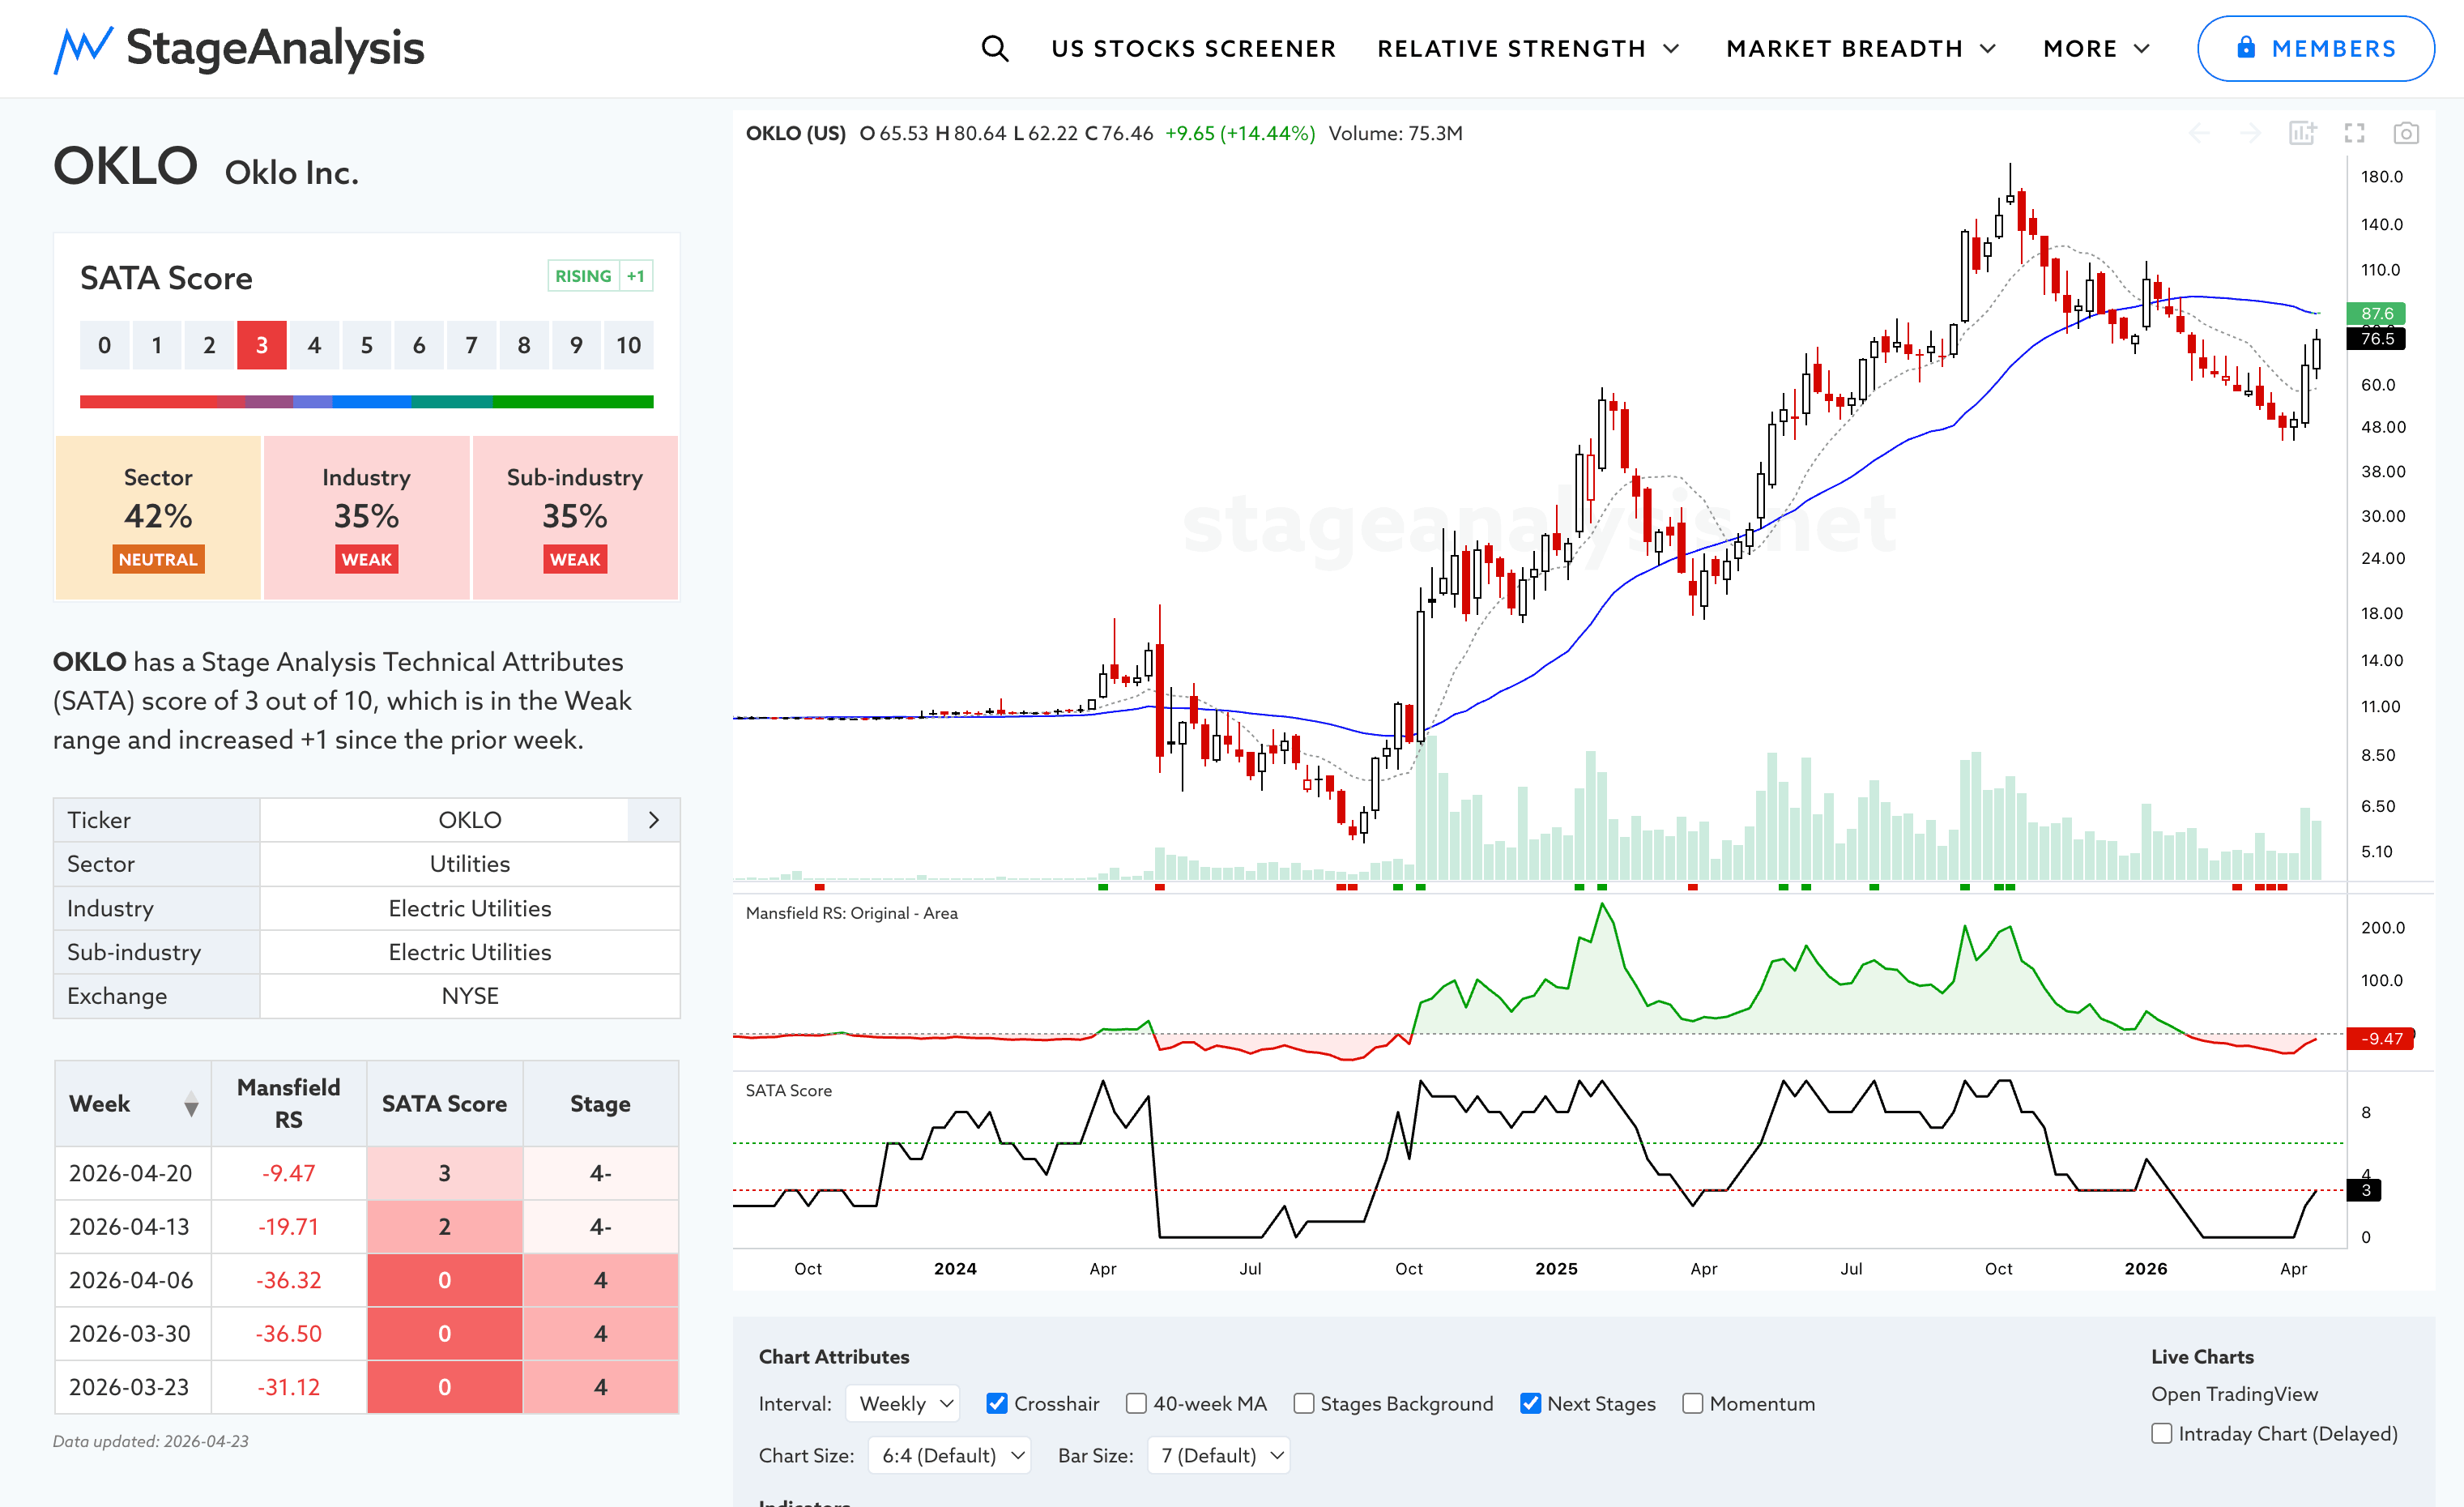Click the add indicator chart icon

2302,133
